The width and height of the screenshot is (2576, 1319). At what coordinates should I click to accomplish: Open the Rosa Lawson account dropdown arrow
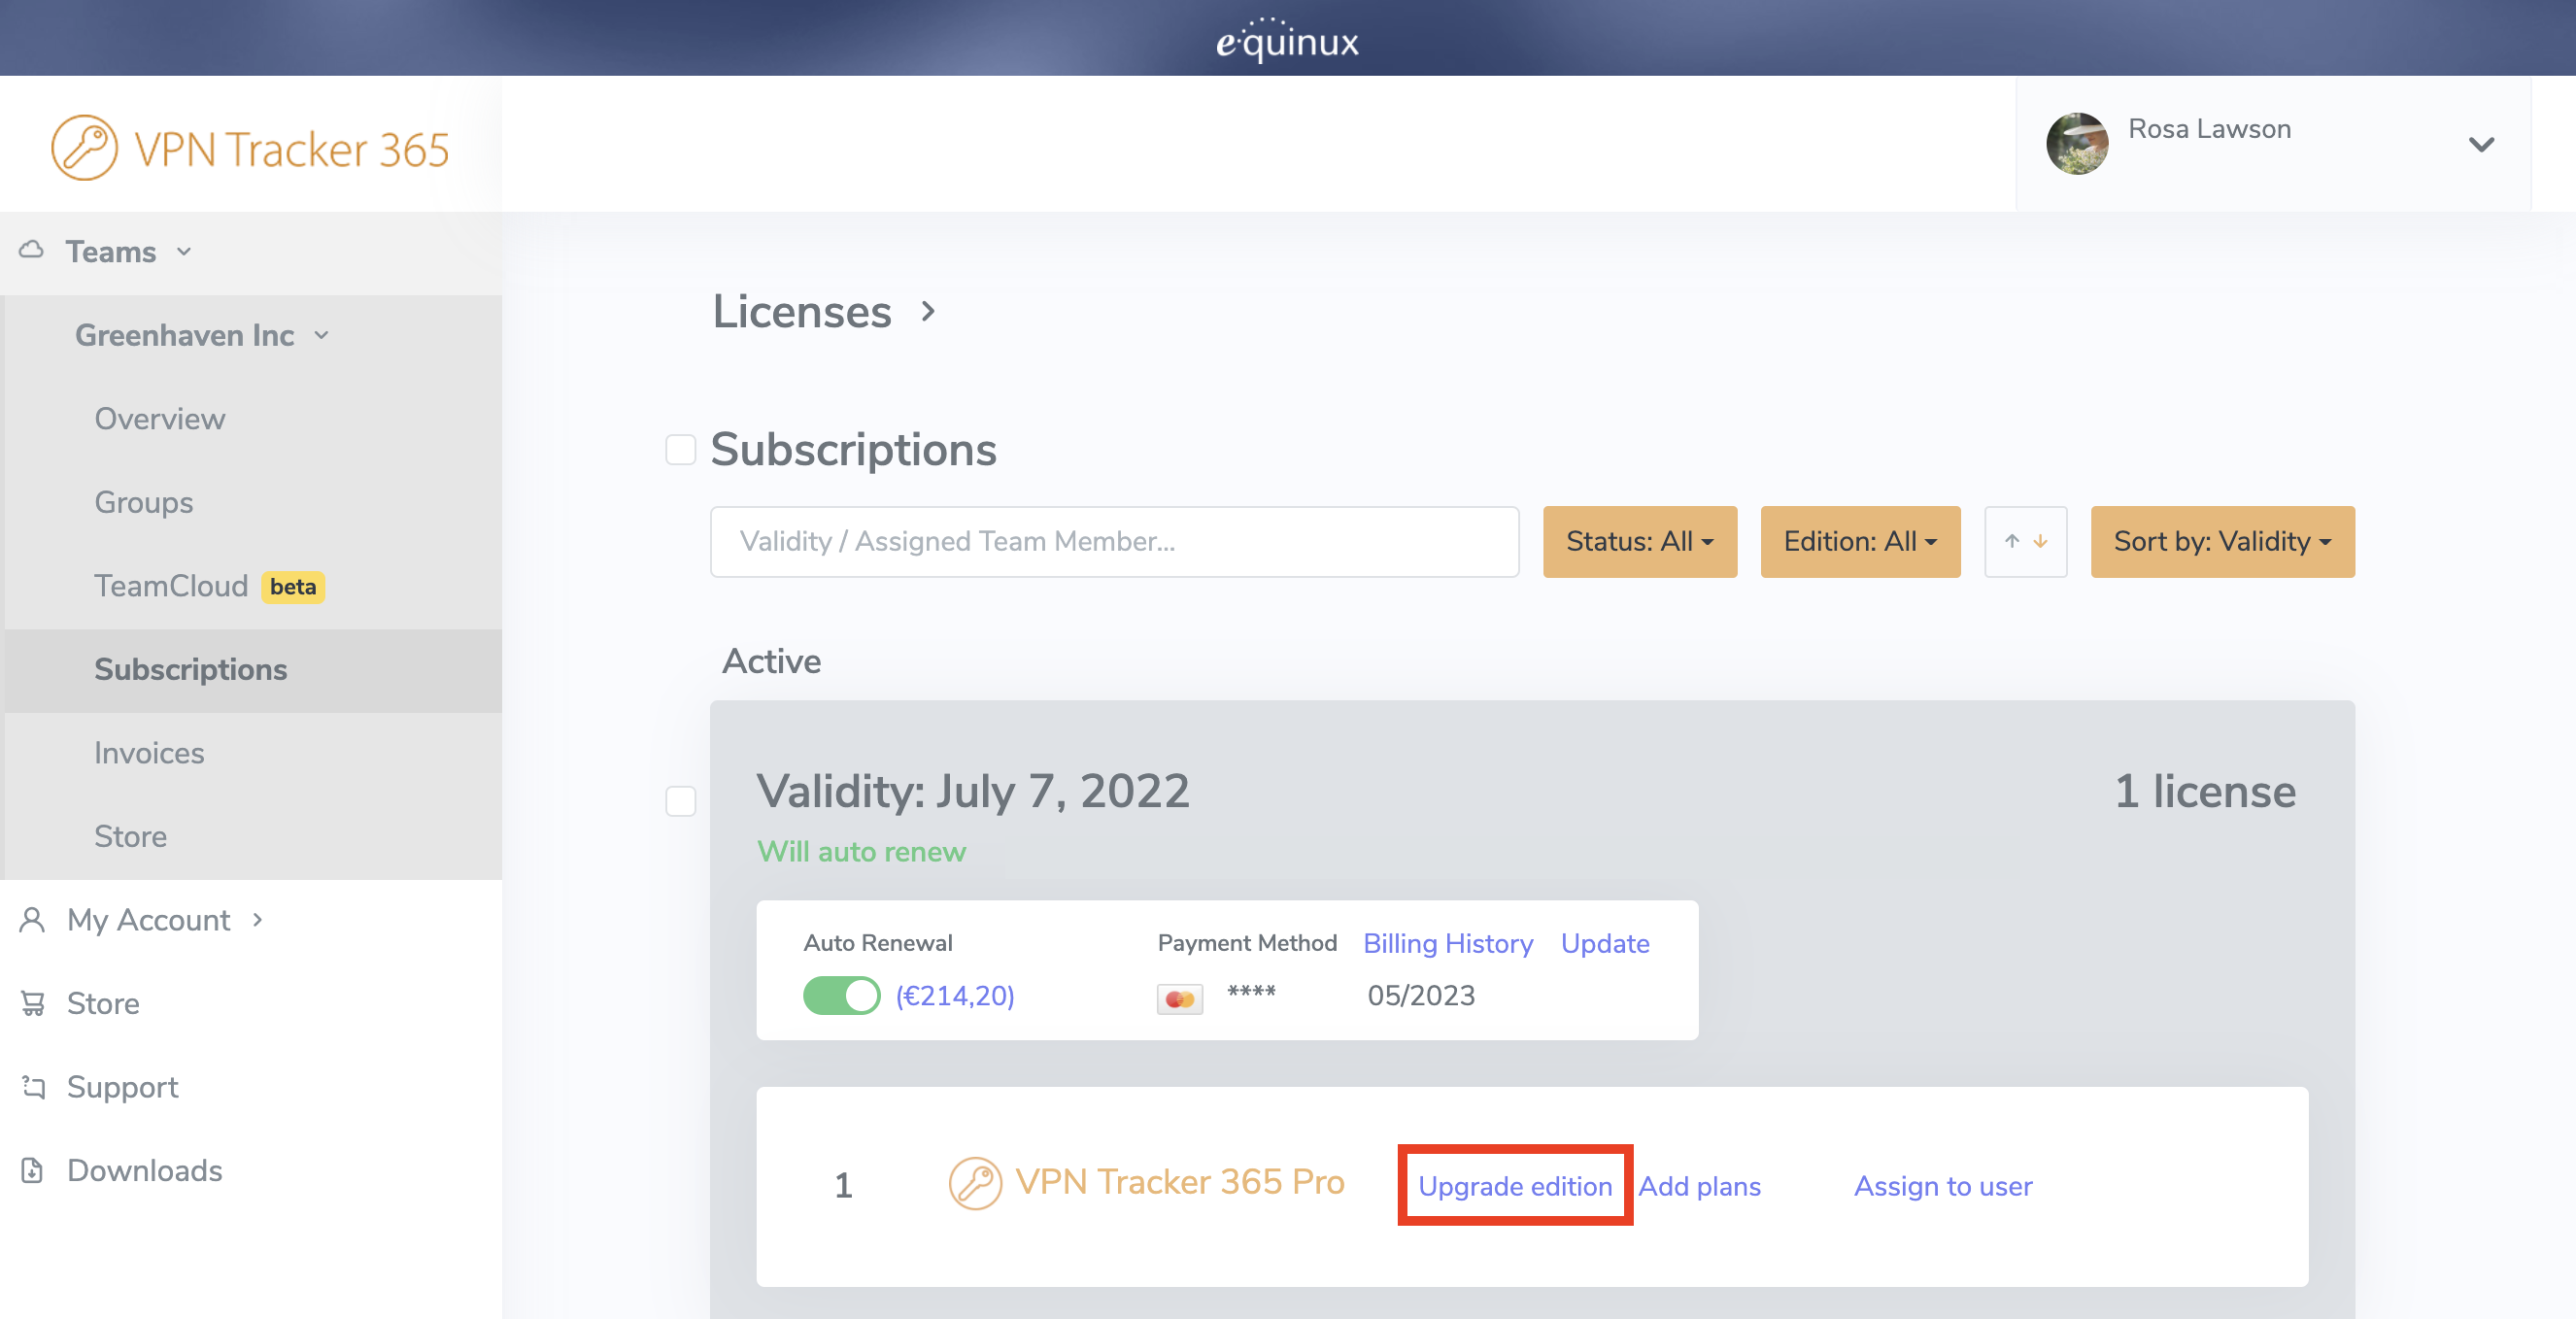click(2481, 144)
